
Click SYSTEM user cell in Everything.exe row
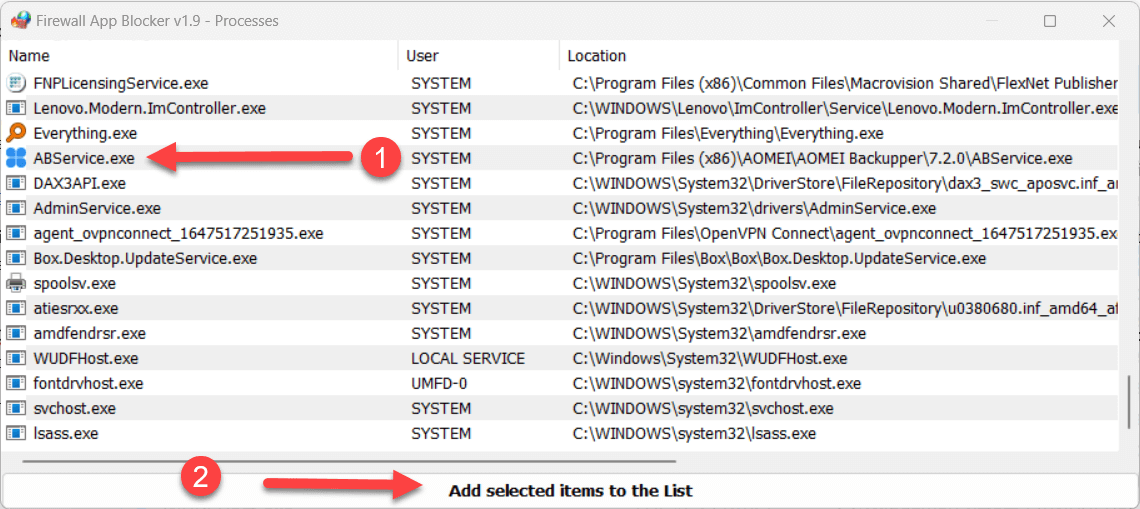tap(441, 133)
